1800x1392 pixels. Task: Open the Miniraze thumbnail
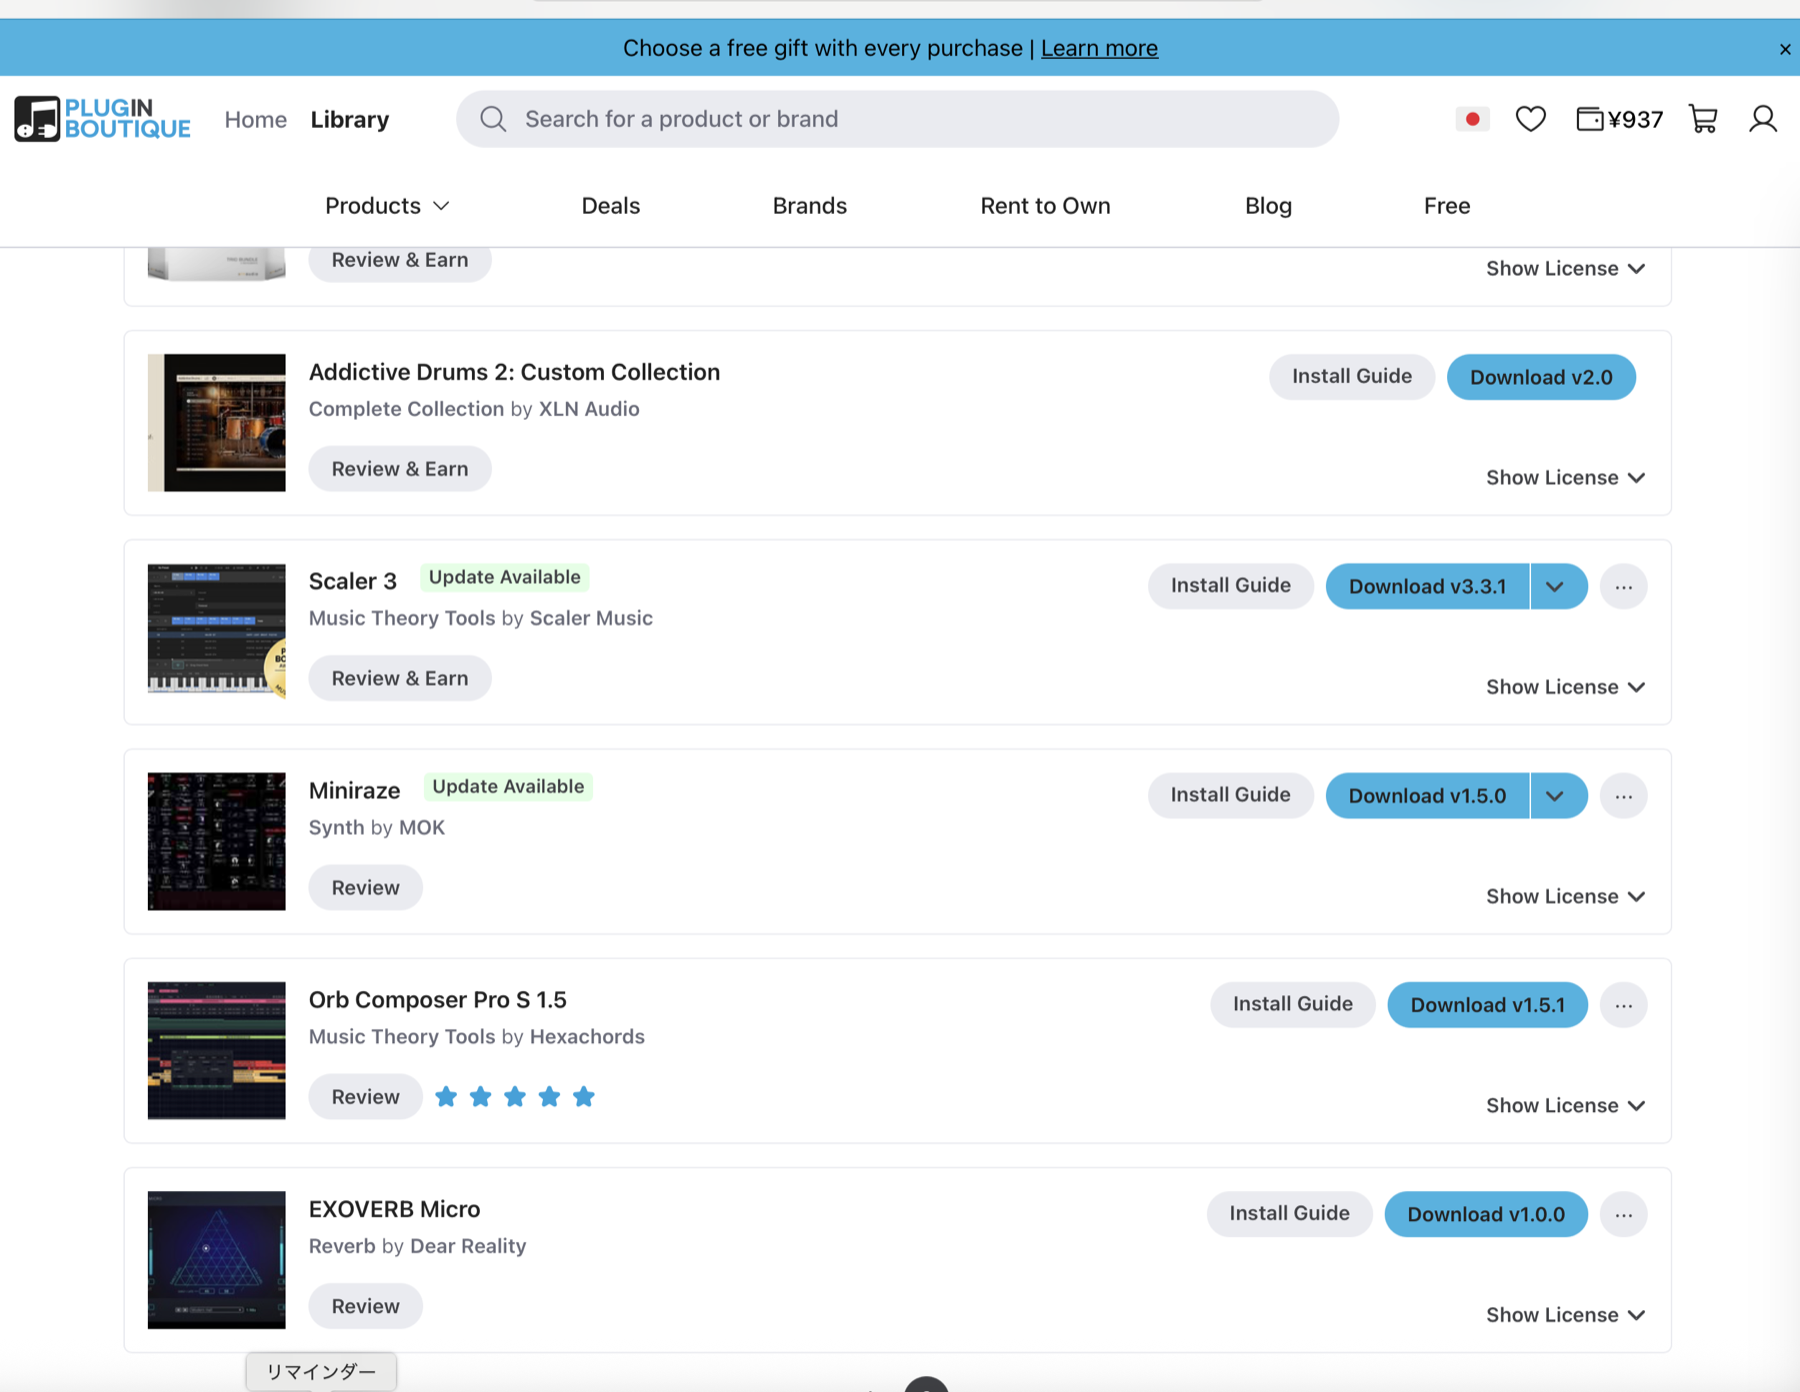click(x=217, y=841)
